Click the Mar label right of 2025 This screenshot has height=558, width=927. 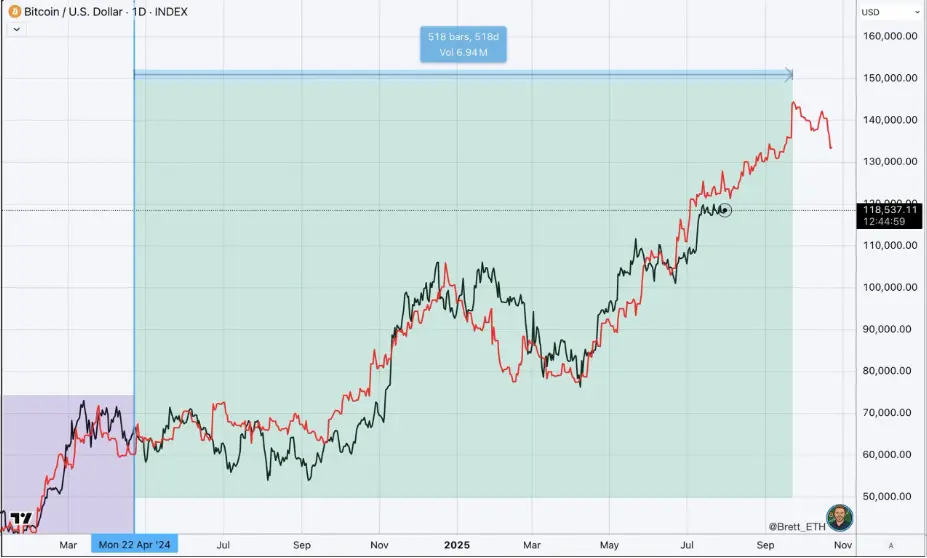532,545
